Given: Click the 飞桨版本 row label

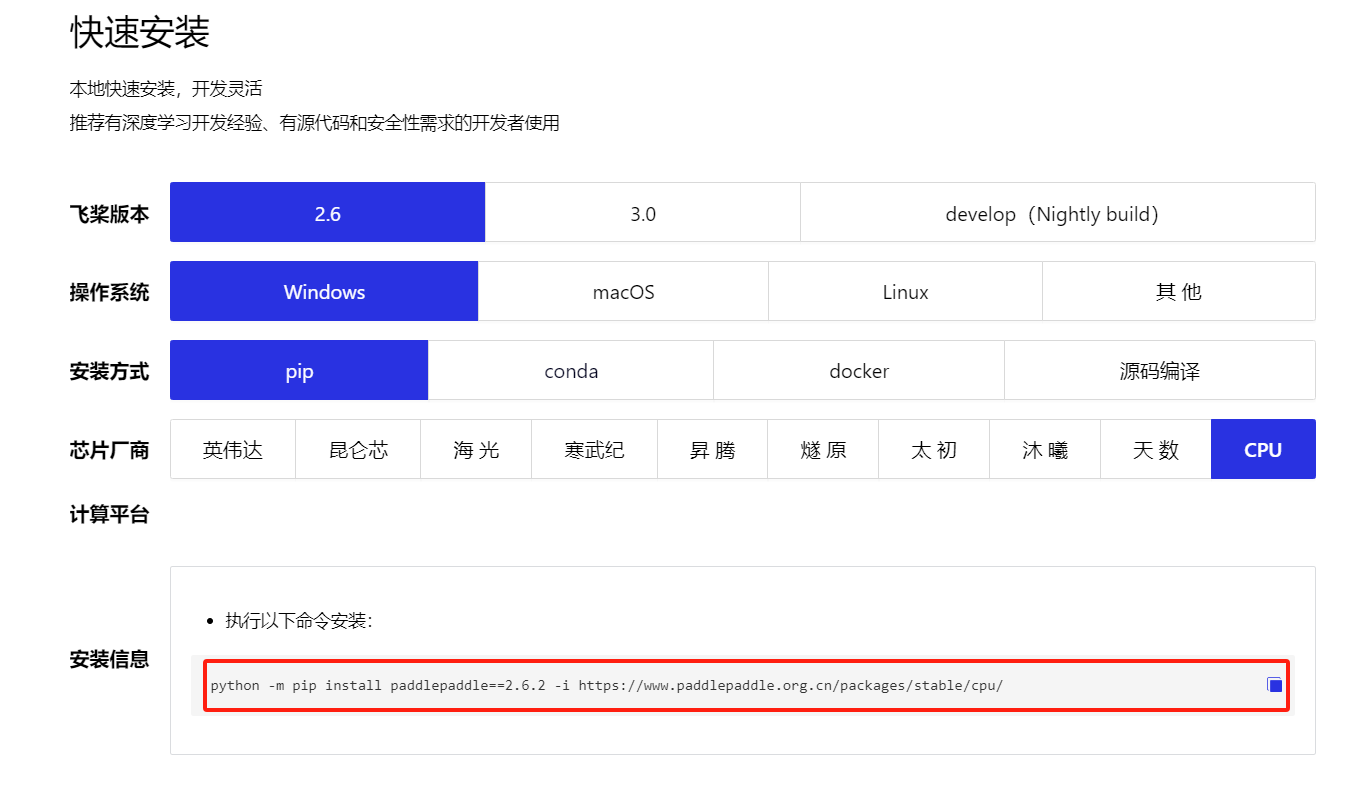Looking at the screenshot, I should pos(109,213).
